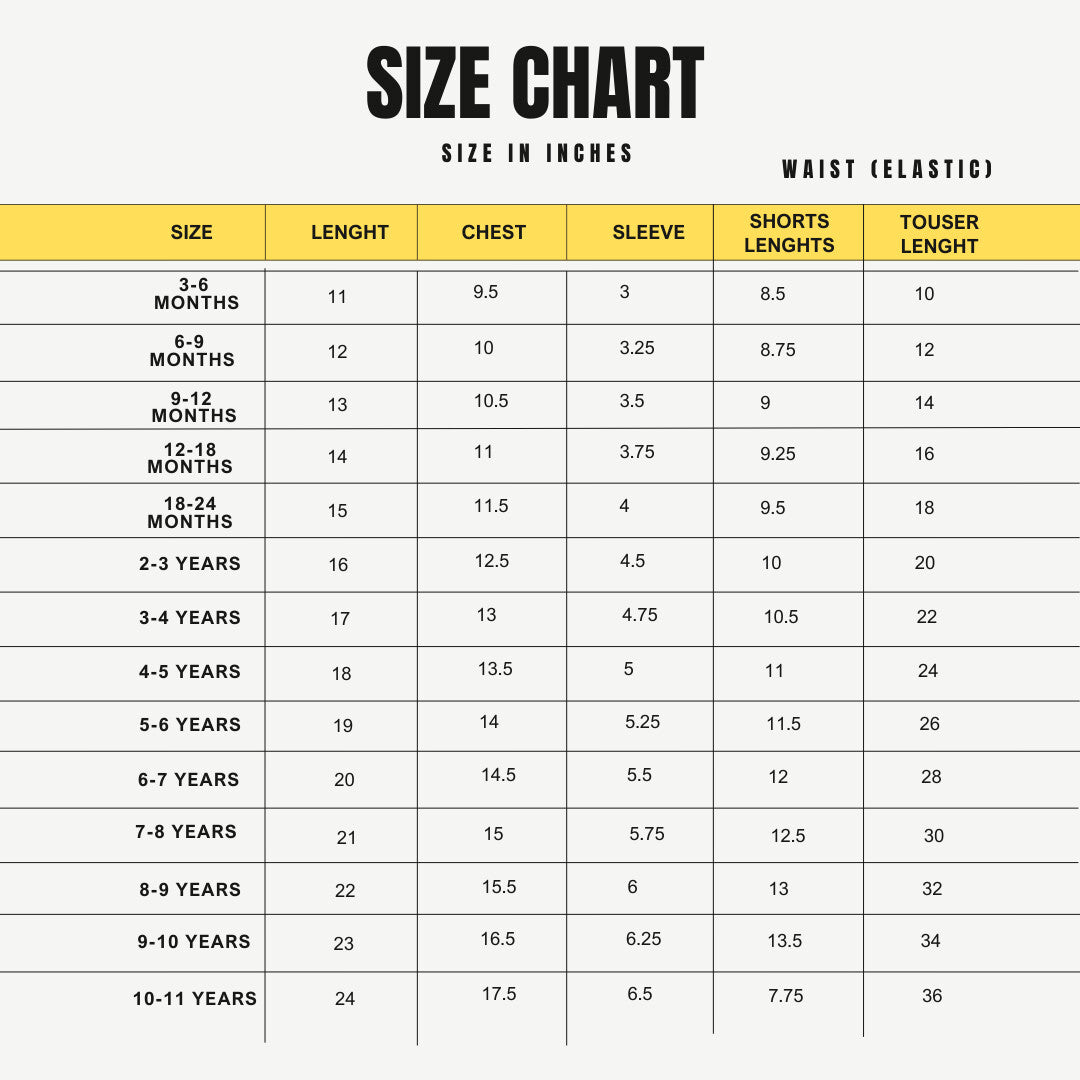This screenshot has height=1080, width=1080.
Task: Click the SIZE CHART title
Action: pyautogui.click(x=536, y=83)
